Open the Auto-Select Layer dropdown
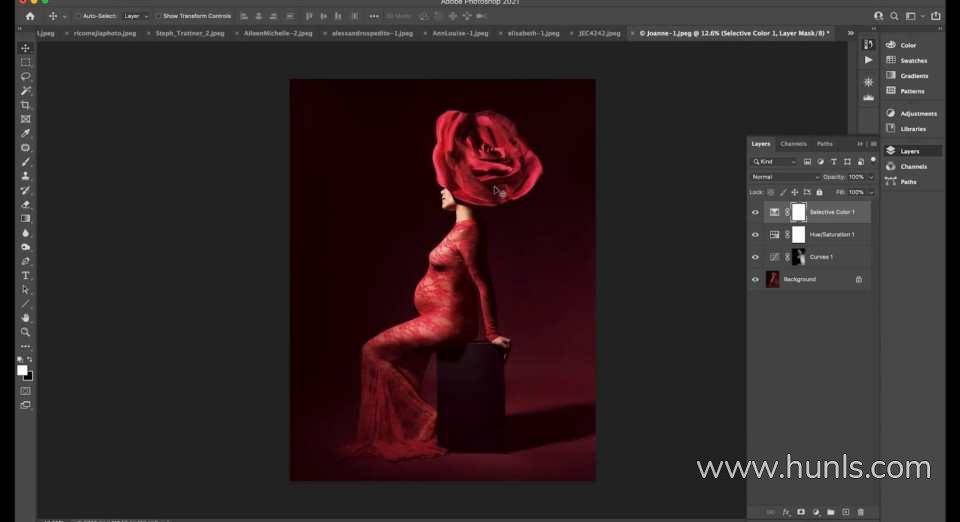960x522 pixels. tap(136, 16)
